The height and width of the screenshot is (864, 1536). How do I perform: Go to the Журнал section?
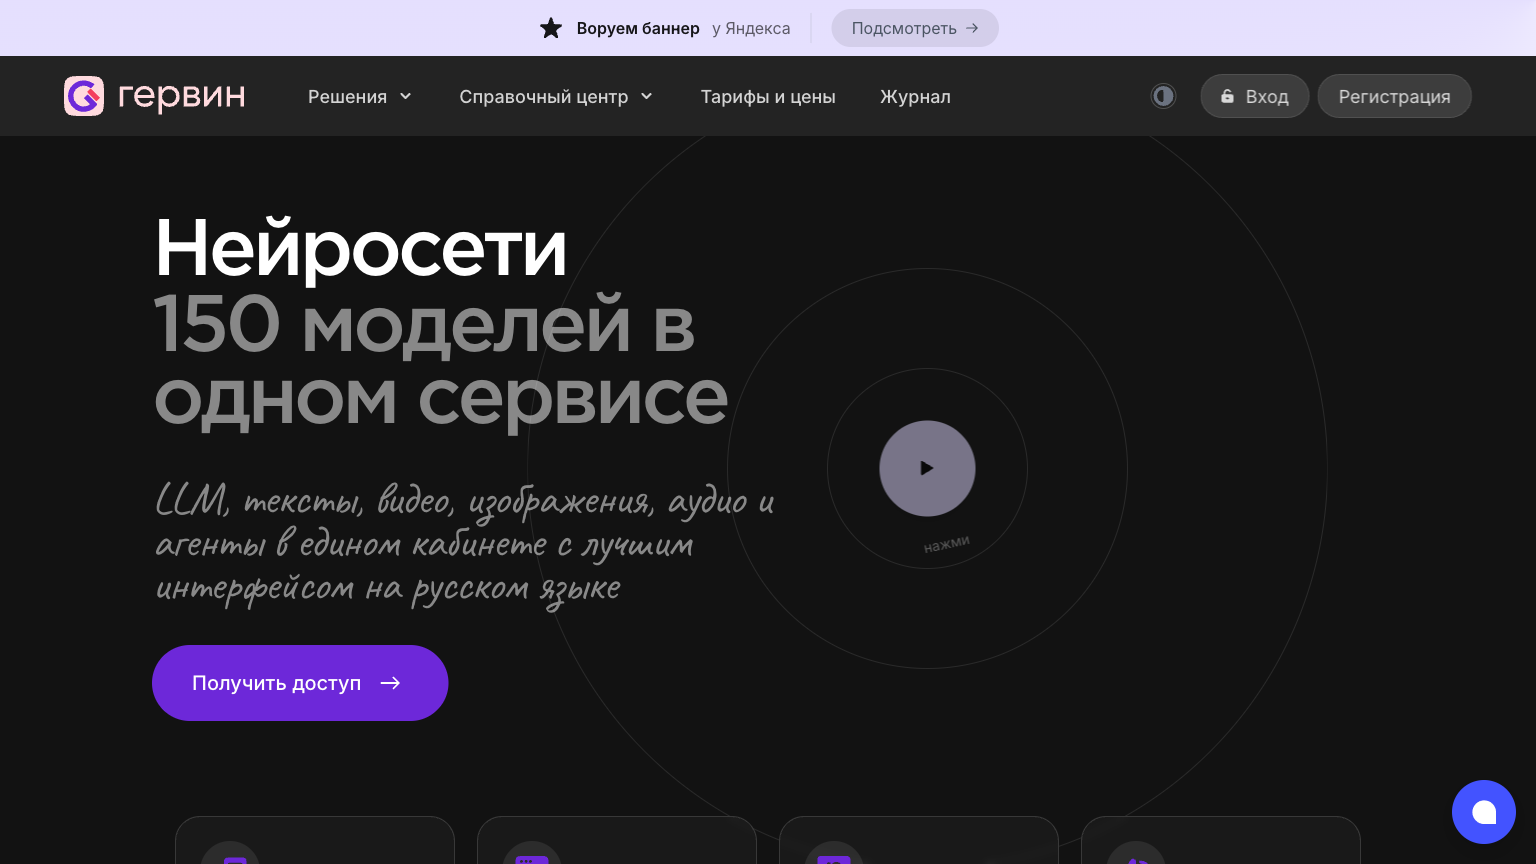pyautogui.click(x=915, y=97)
